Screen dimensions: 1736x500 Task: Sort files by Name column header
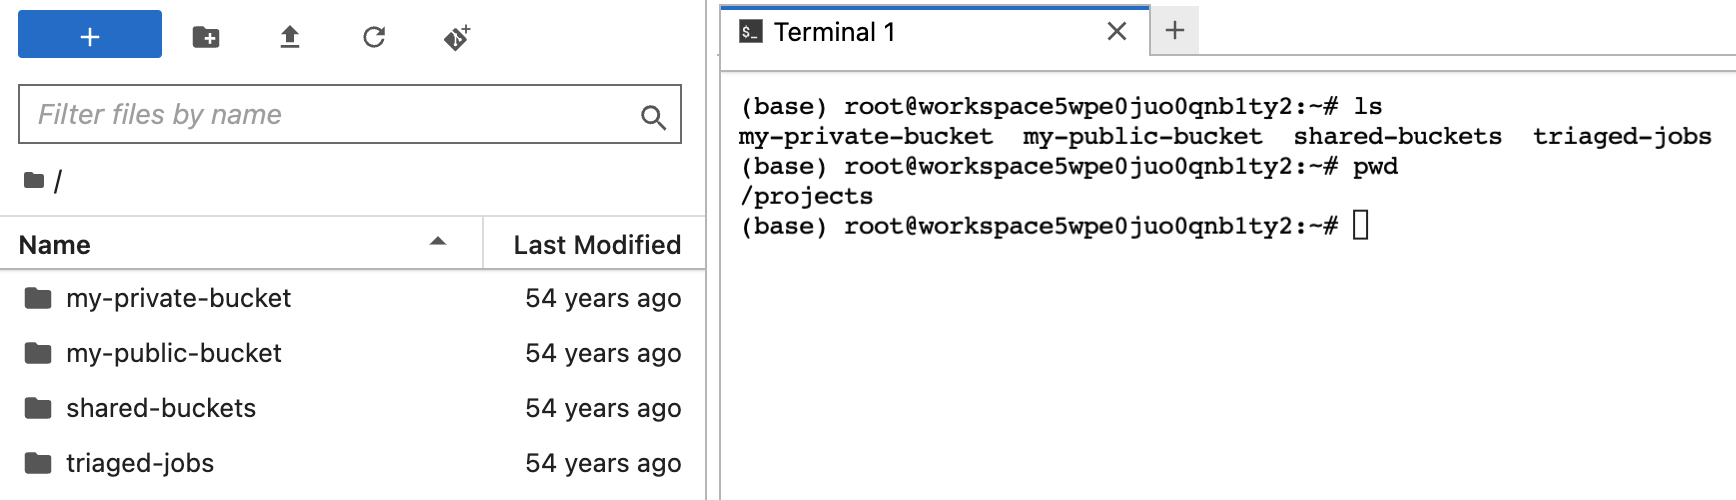pyautogui.click(x=241, y=244)
